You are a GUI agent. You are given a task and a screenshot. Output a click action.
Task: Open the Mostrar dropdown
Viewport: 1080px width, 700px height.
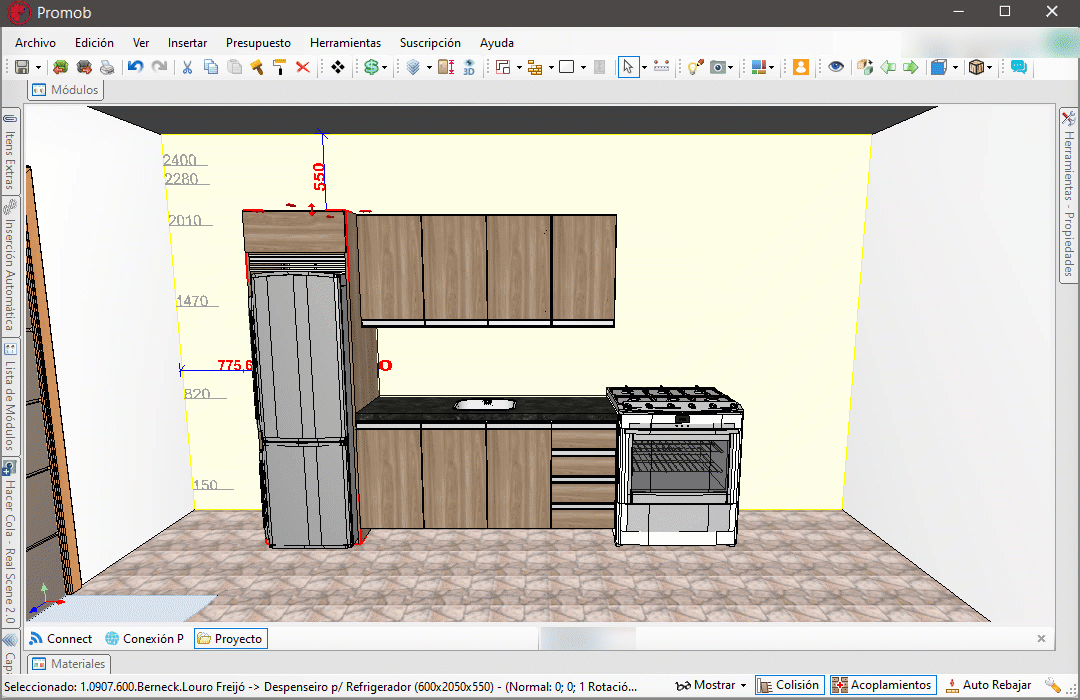click(x=712, y=685)
